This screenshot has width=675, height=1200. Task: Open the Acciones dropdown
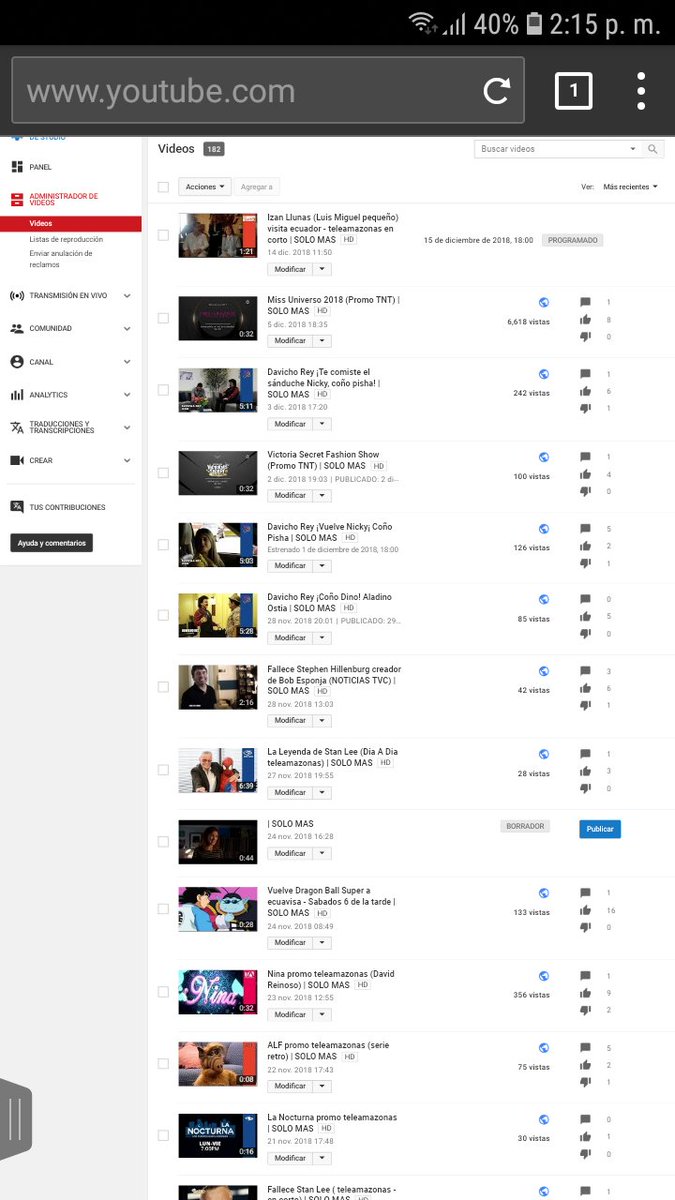point(205,187)
